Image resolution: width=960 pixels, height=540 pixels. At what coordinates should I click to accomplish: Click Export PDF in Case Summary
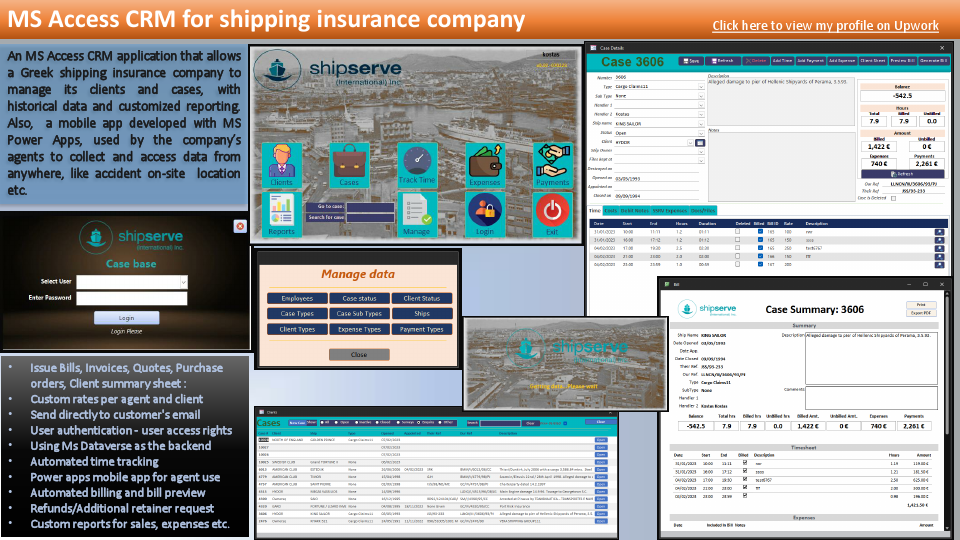click(x=921, y=313)
